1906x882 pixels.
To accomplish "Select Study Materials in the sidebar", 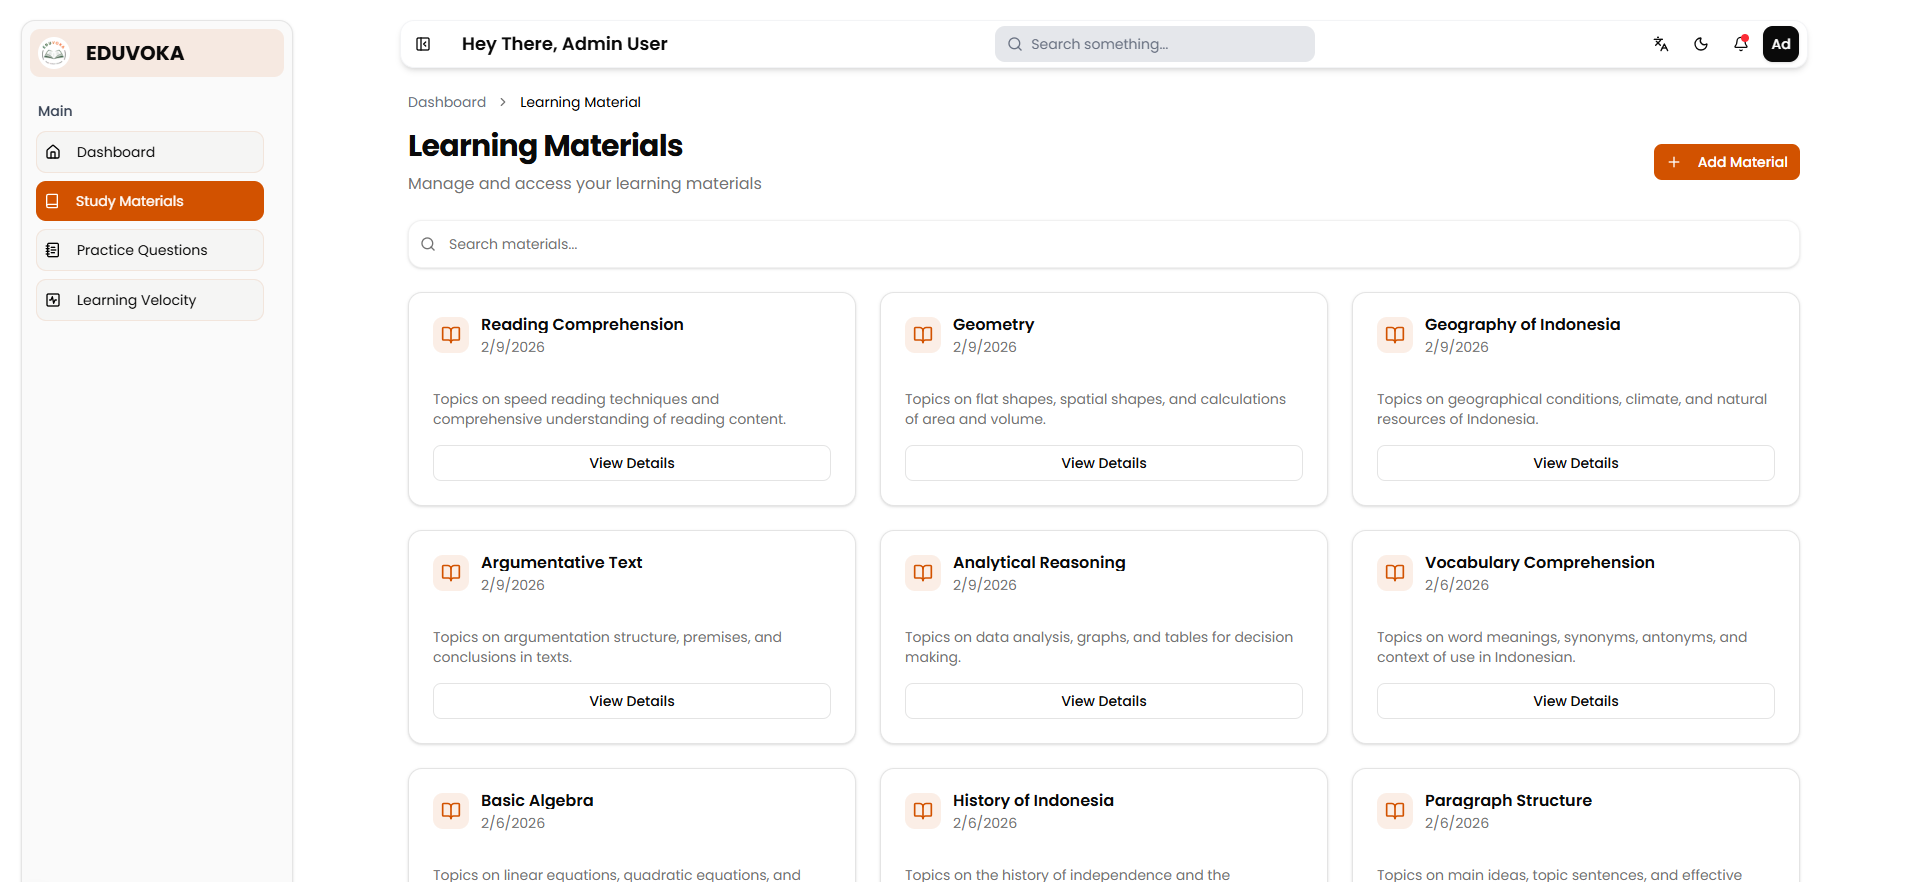I will (150, 201).
